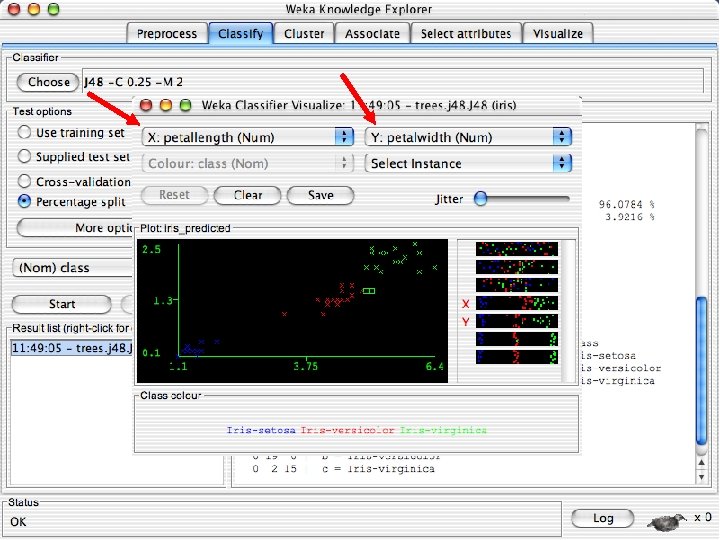The image size is (720, 540).
Task: Click the output scrollbar down arrow
Action: (x=701, y=477)
